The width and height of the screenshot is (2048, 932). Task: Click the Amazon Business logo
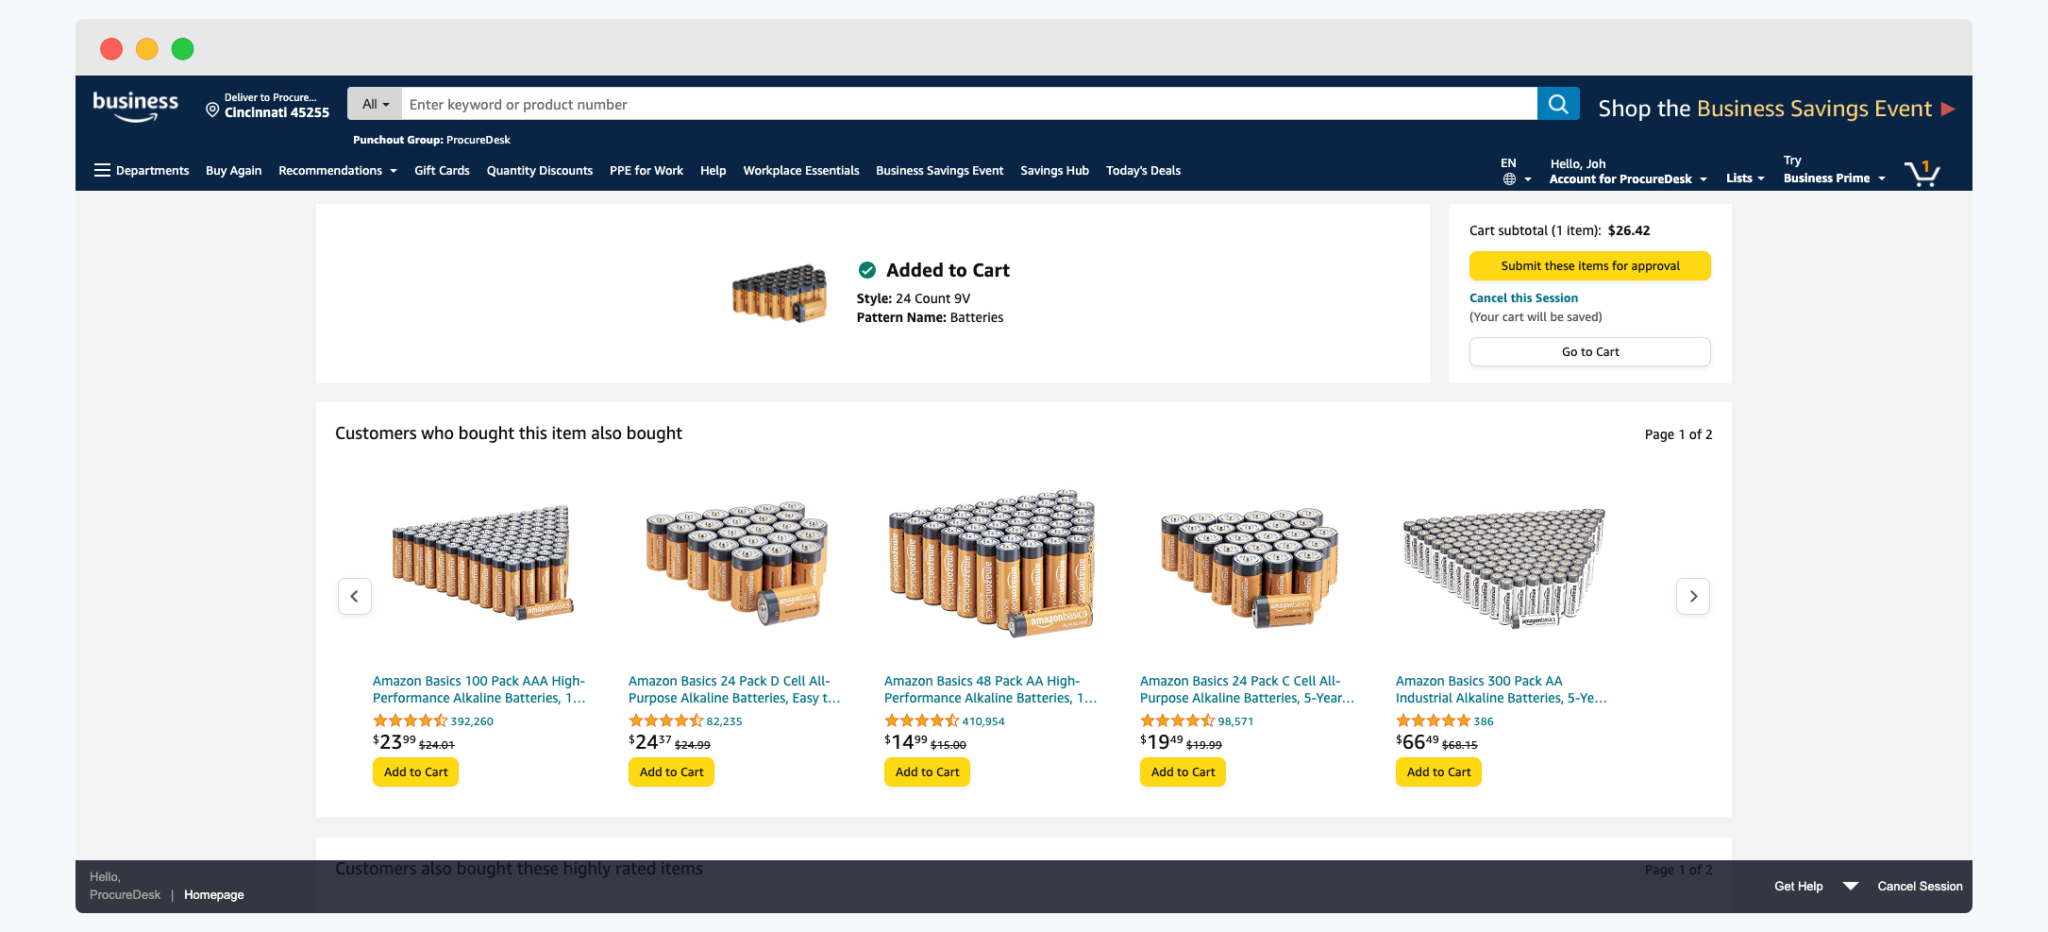click(135, 104)
